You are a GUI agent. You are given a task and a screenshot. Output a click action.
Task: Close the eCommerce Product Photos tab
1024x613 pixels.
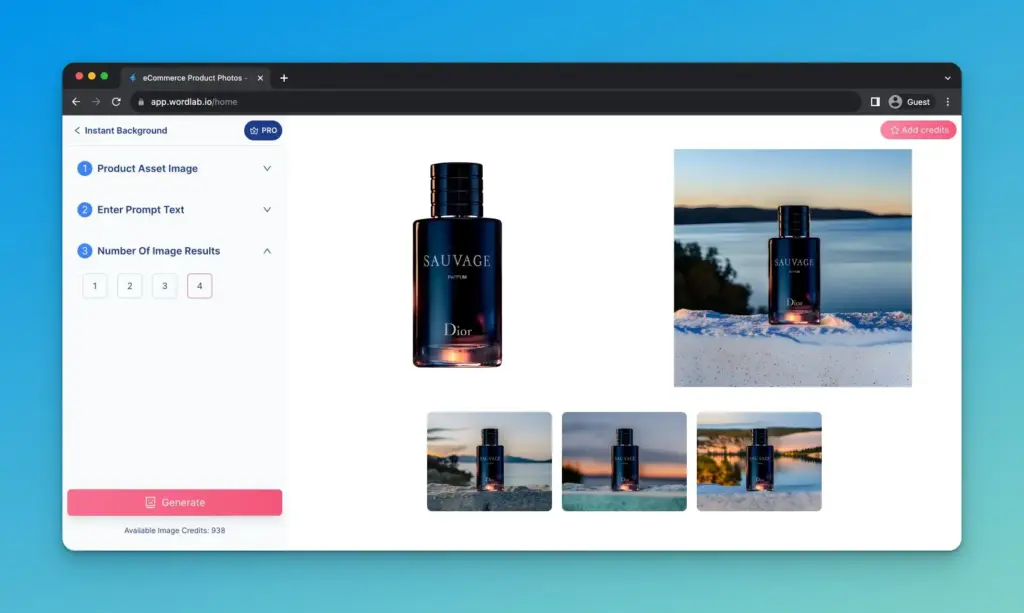260,78
